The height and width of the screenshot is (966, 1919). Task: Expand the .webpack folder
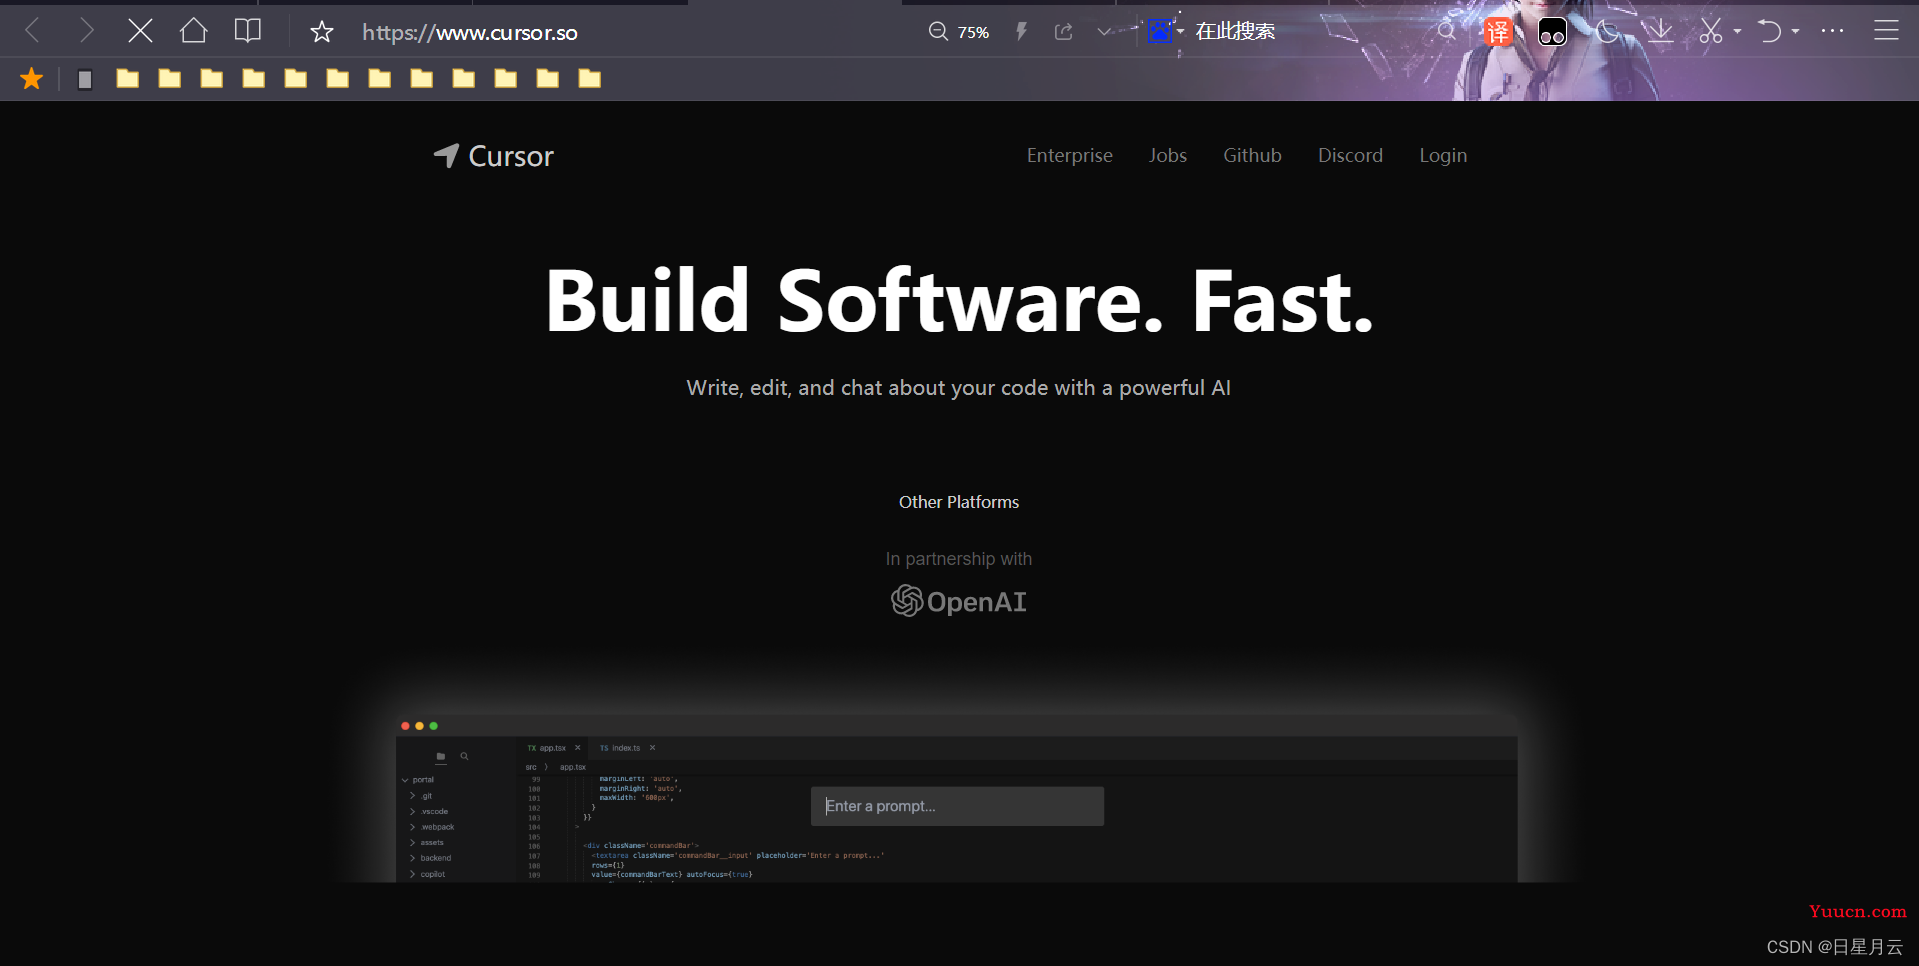coord(432,827)
